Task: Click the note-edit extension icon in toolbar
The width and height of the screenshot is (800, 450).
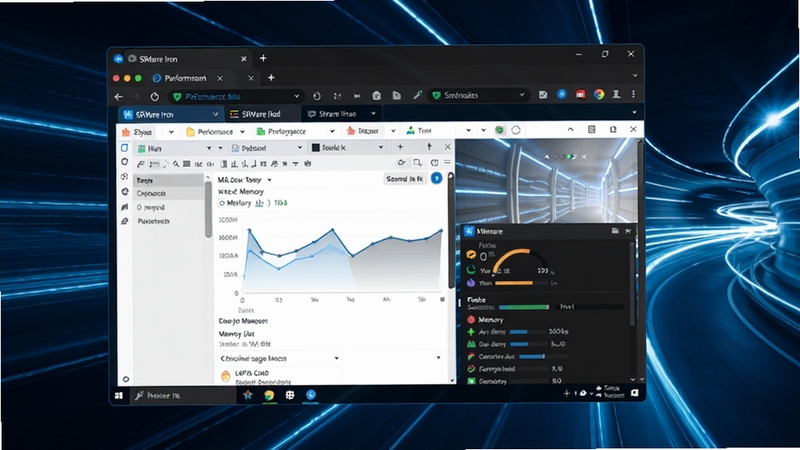Action: [x=543, y=95]
